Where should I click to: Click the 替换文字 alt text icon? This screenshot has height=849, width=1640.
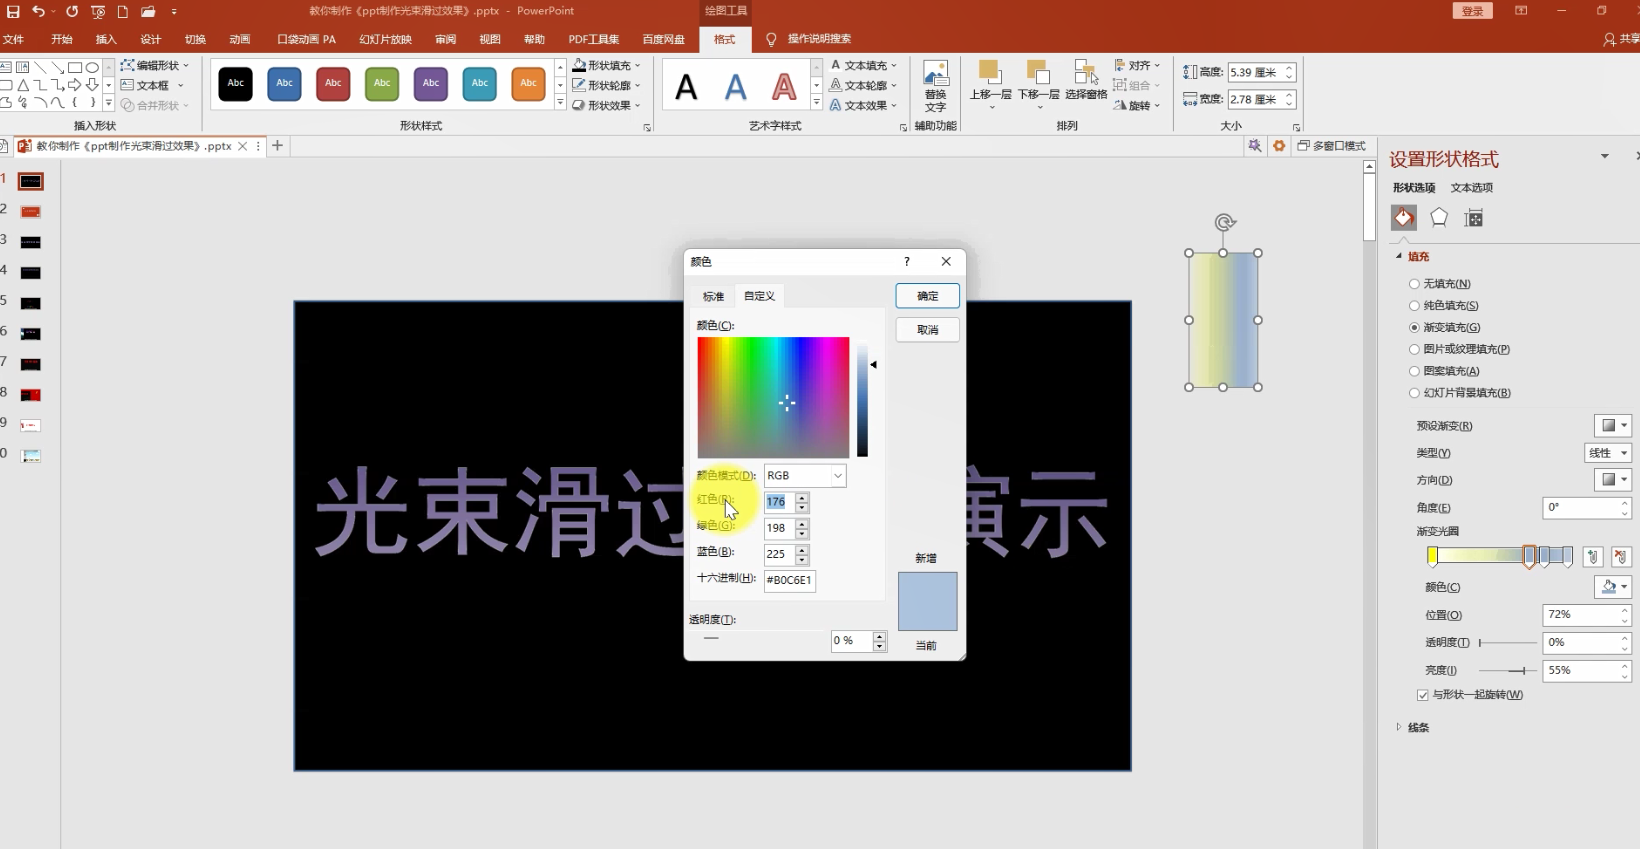(x=935, y=86)
